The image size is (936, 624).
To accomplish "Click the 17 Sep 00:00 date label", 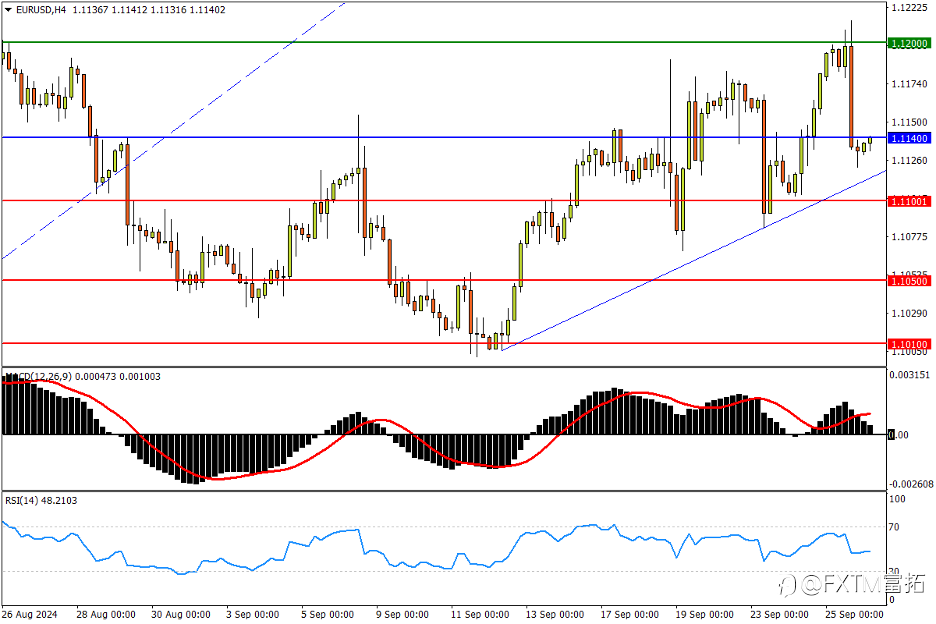I will (x=630, y=614).
